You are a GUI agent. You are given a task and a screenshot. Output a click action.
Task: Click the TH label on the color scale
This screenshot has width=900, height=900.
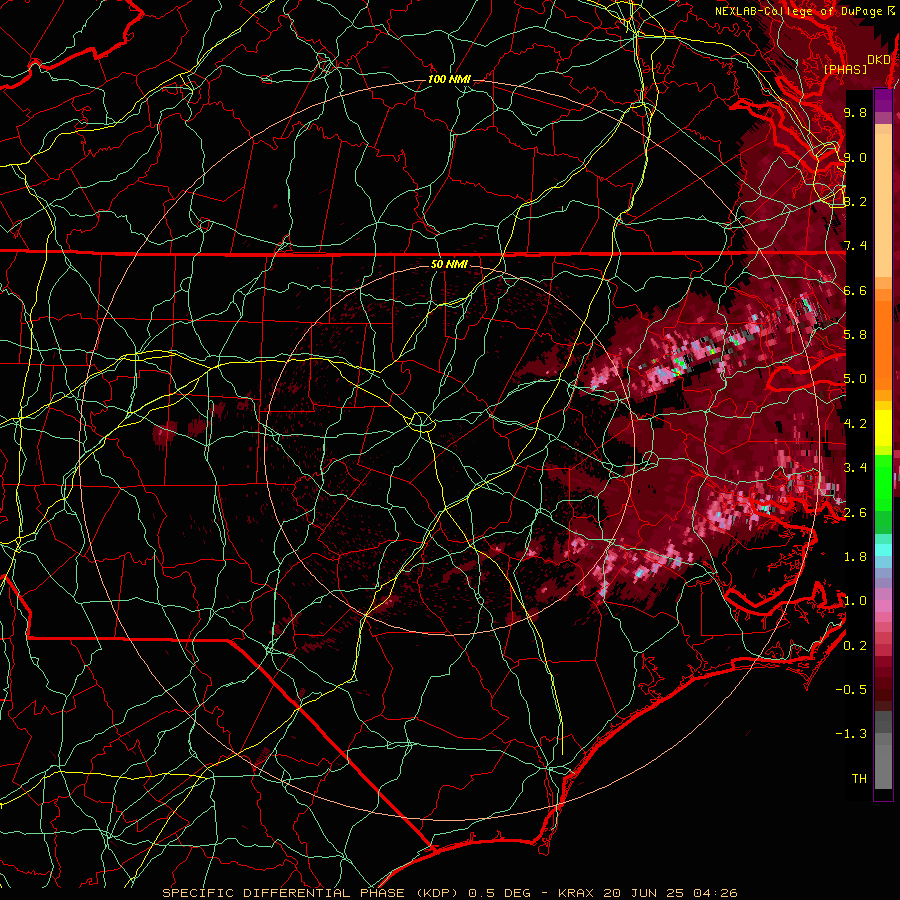point(859,779)
